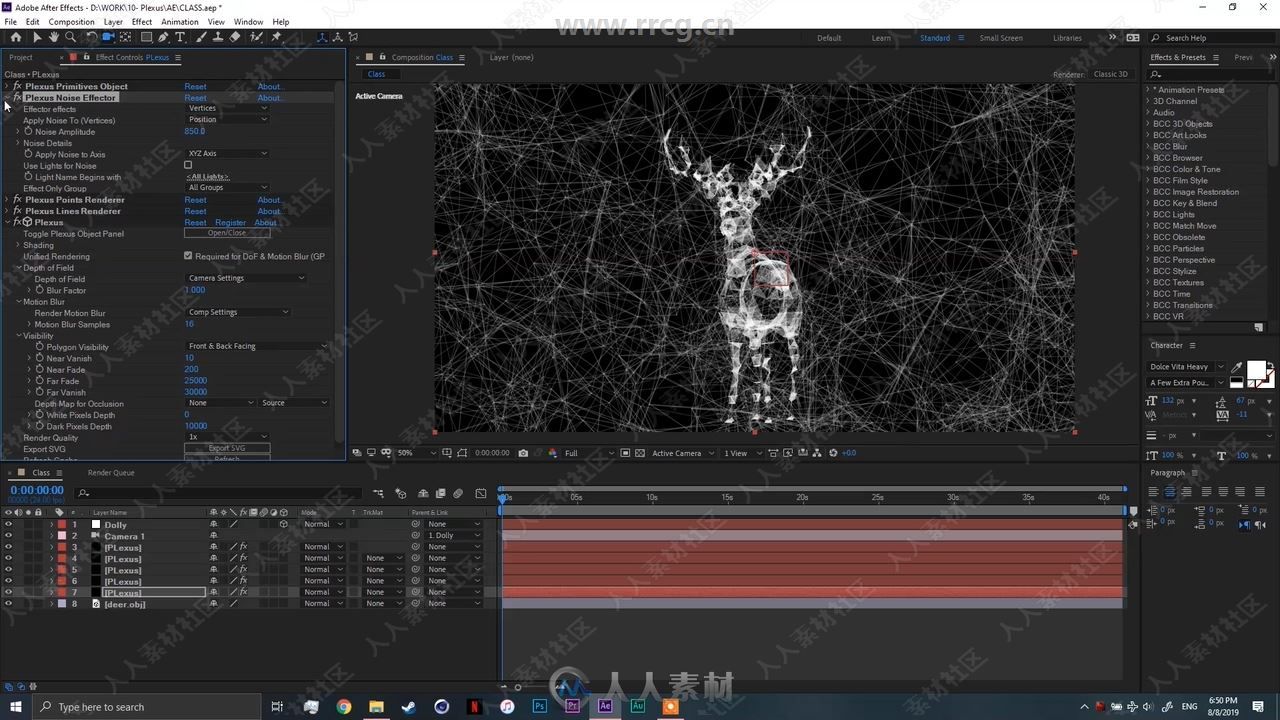Open the composition mini-flowchart in timeline
The width and height of the screenshot is (1280, 720).
coord(378,493)
